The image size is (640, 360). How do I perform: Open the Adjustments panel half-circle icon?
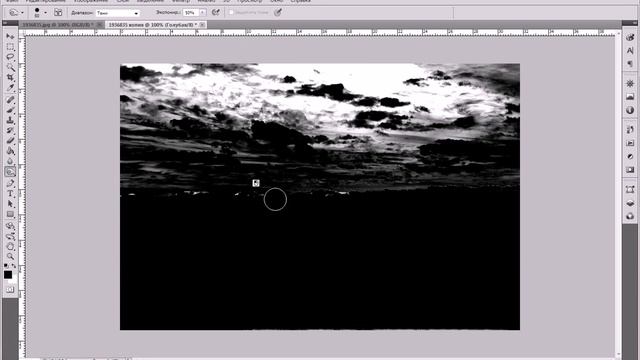[x=630, y=156]
